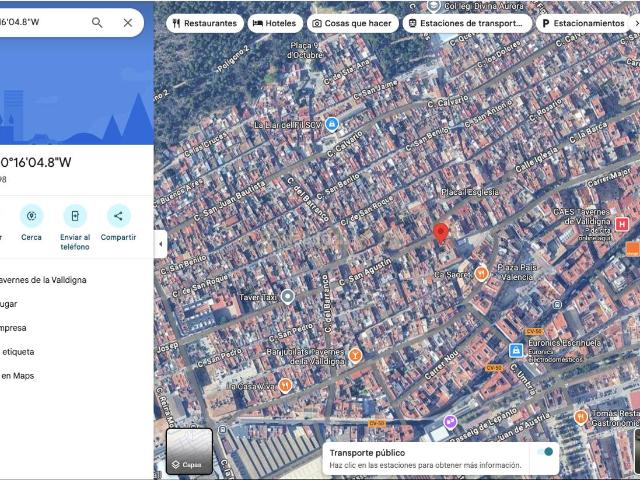
Task: Open the Capas layers thumbnail
Action: point(189,451)
